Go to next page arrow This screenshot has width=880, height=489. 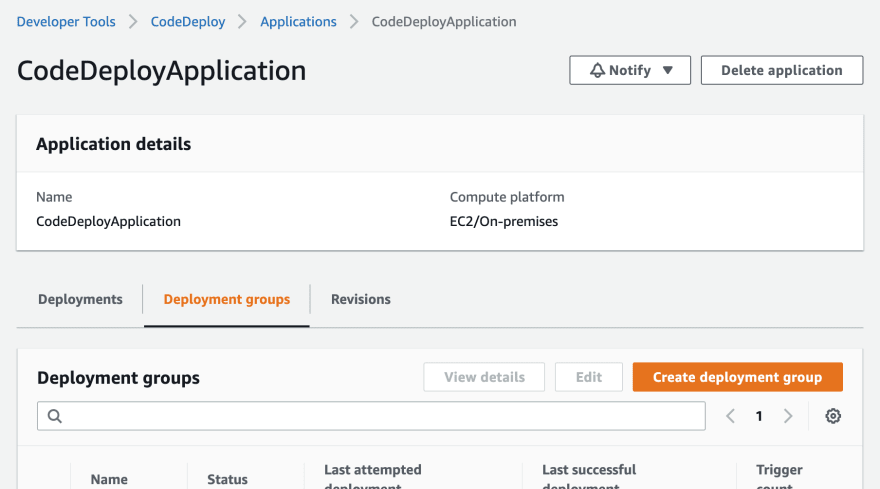788,416
